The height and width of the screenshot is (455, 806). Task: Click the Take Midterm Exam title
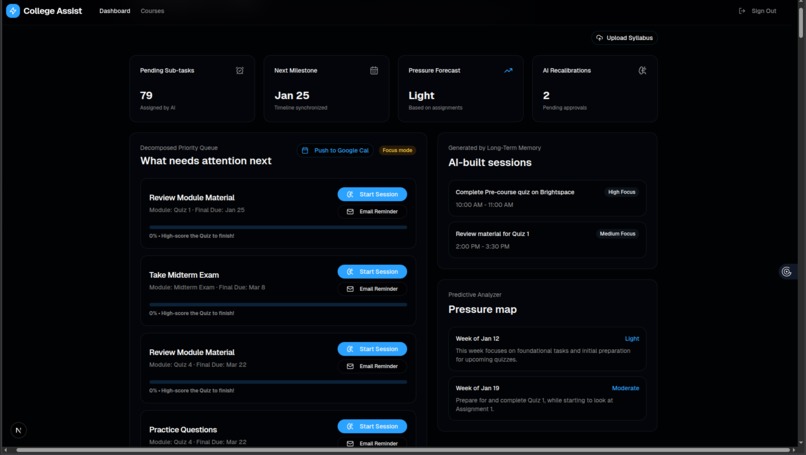pyautogui.click(x=184, y=275)
